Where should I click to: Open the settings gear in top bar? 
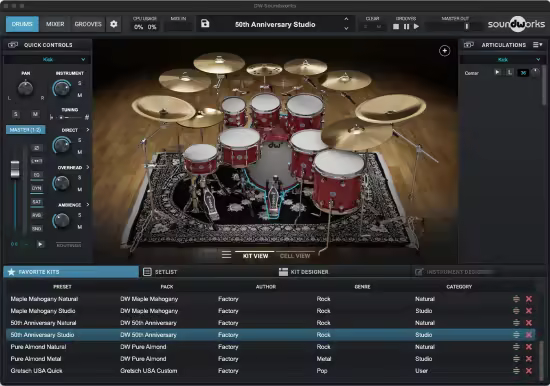coord(114,24)
